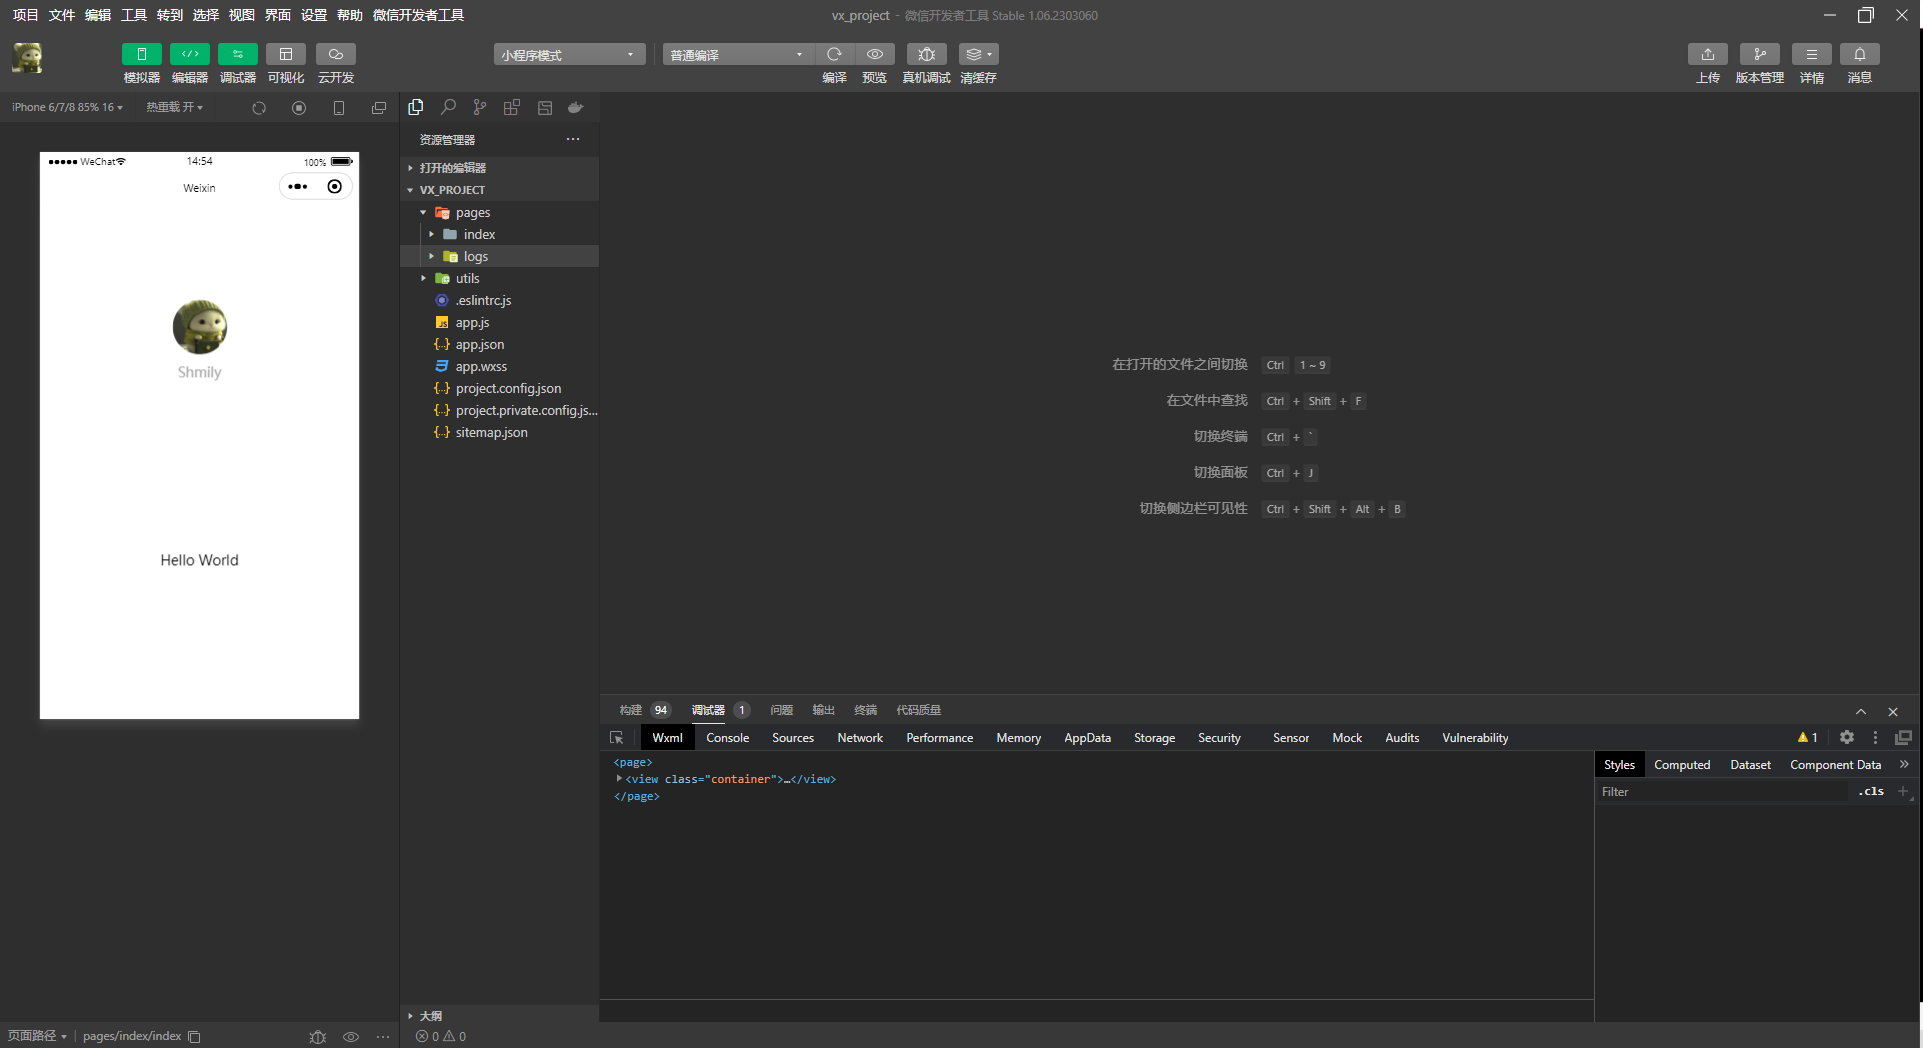The width and height of the screenshot is (1923, 1048).
Task: Open the 文件 menu
Action: click(62, 15)
